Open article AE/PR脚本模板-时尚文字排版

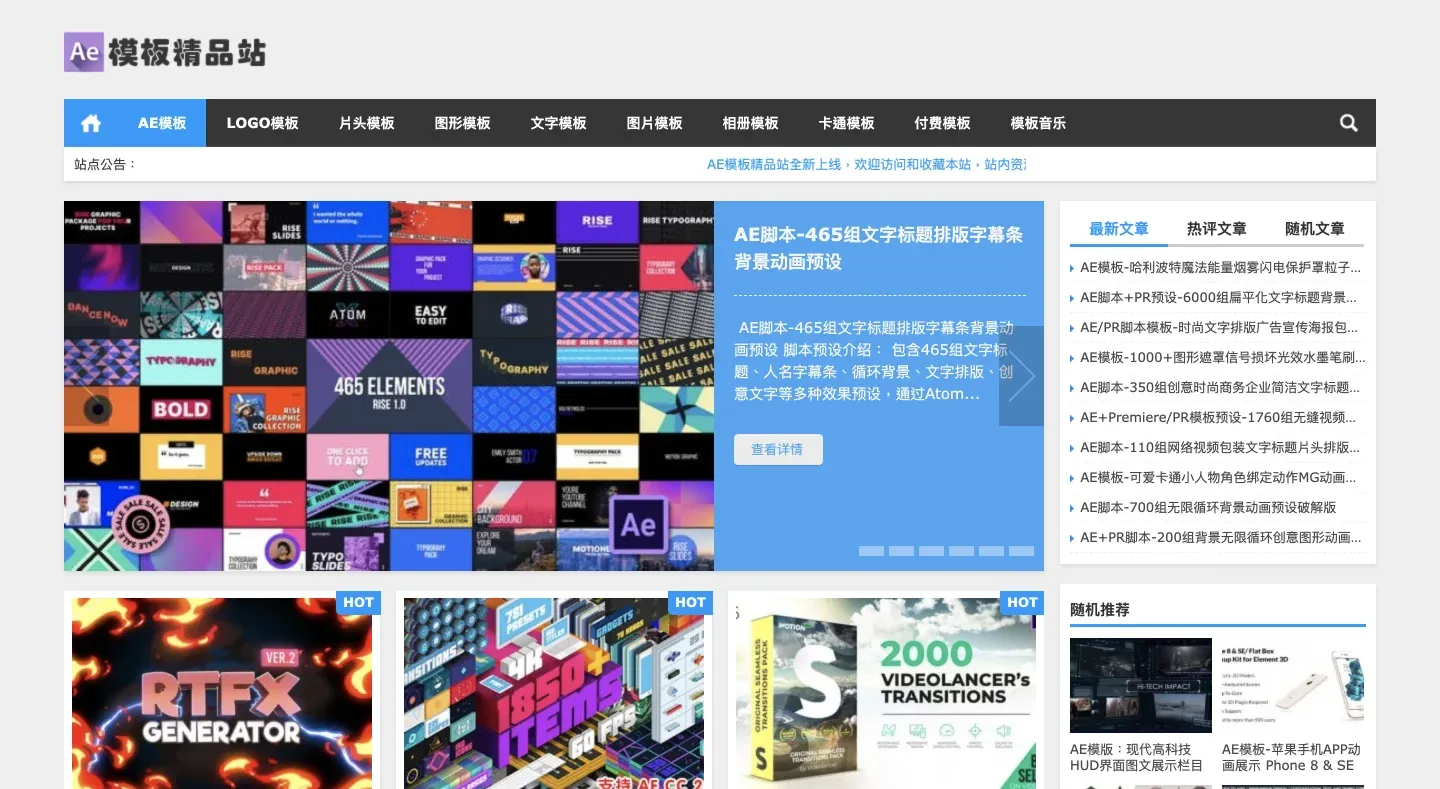(1219, 328)
